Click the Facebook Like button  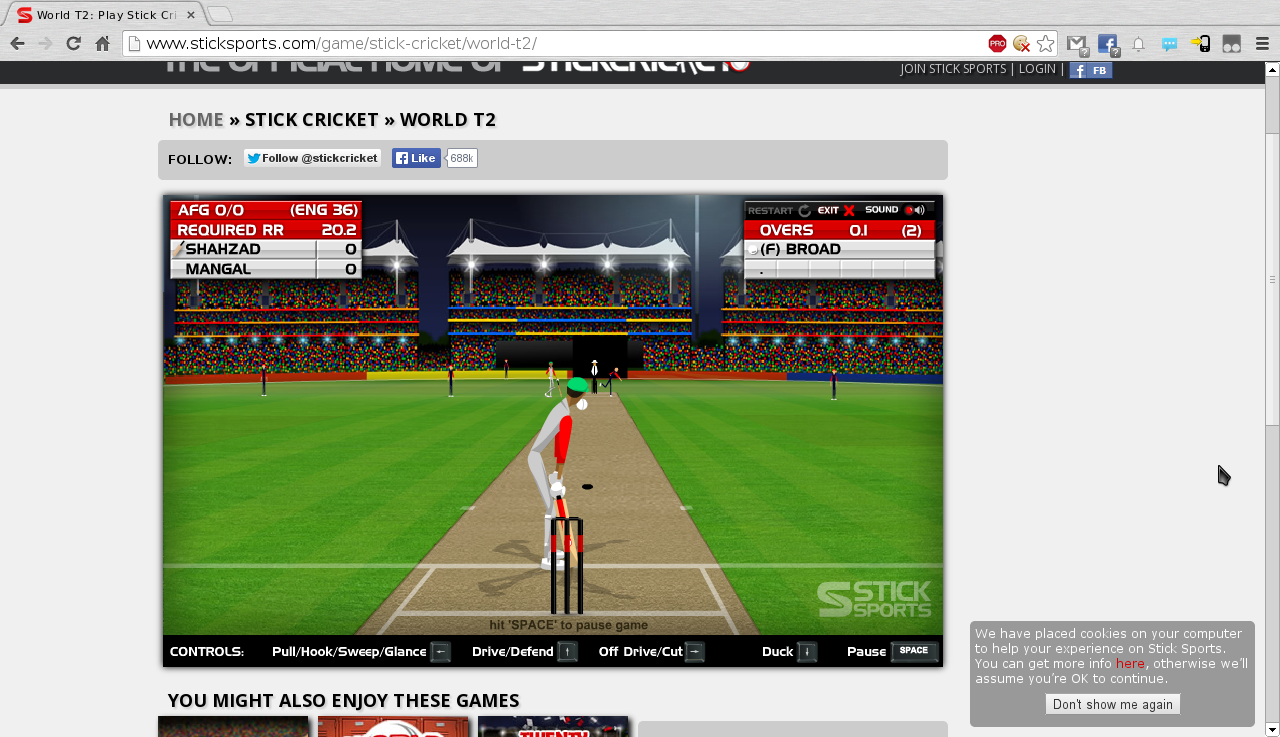click(x=416, y=158)
